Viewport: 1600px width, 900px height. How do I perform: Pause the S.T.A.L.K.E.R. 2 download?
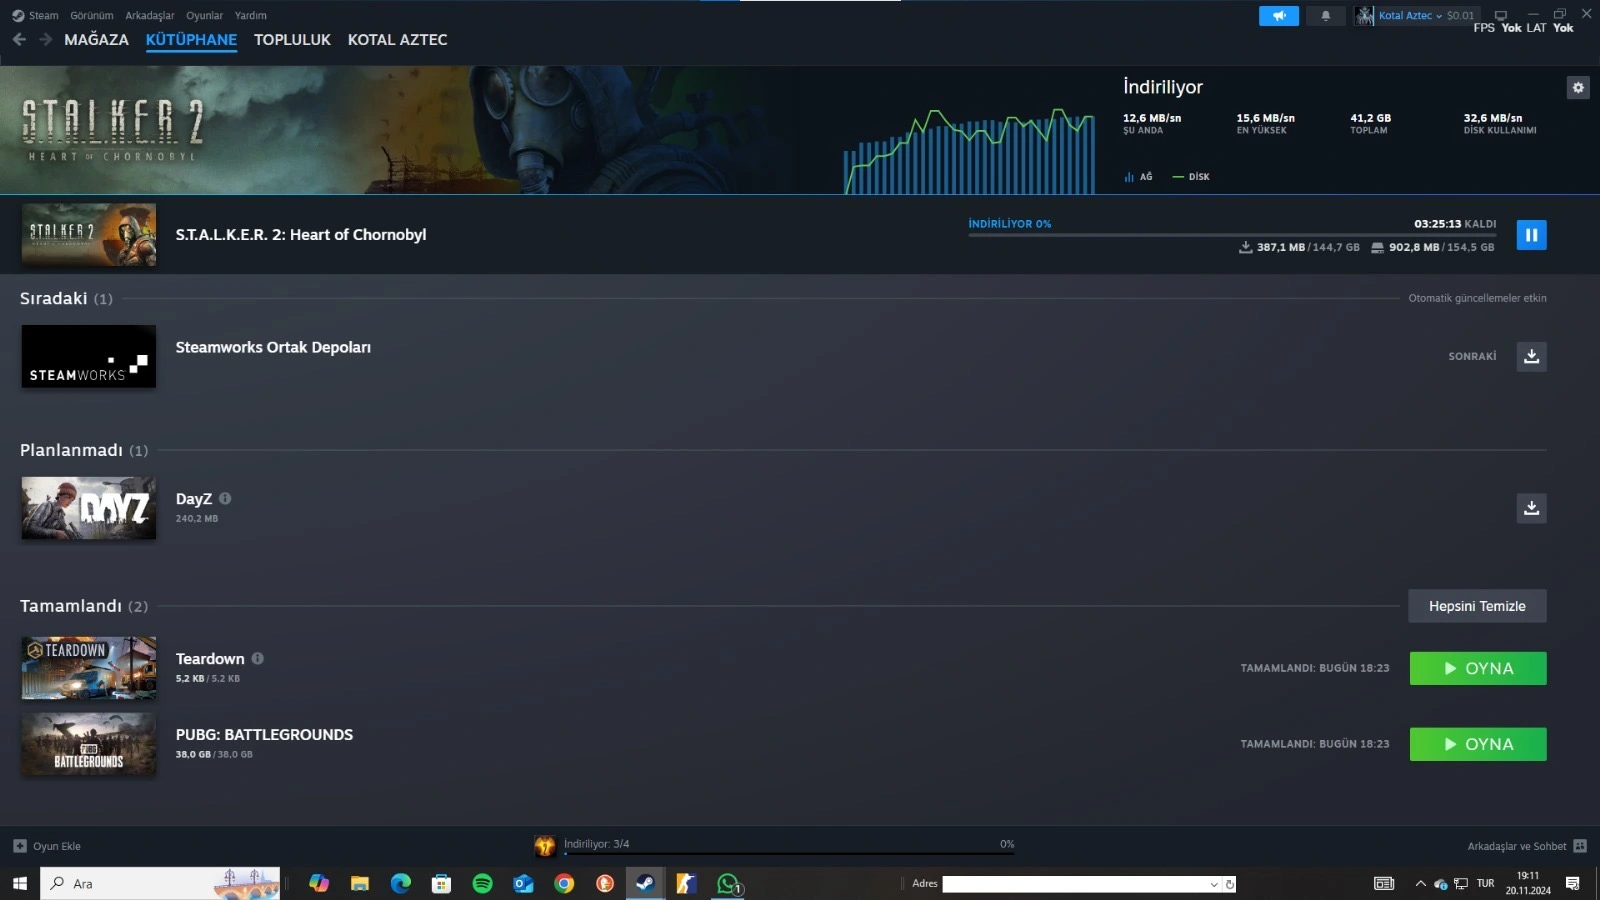point(1531,235)
